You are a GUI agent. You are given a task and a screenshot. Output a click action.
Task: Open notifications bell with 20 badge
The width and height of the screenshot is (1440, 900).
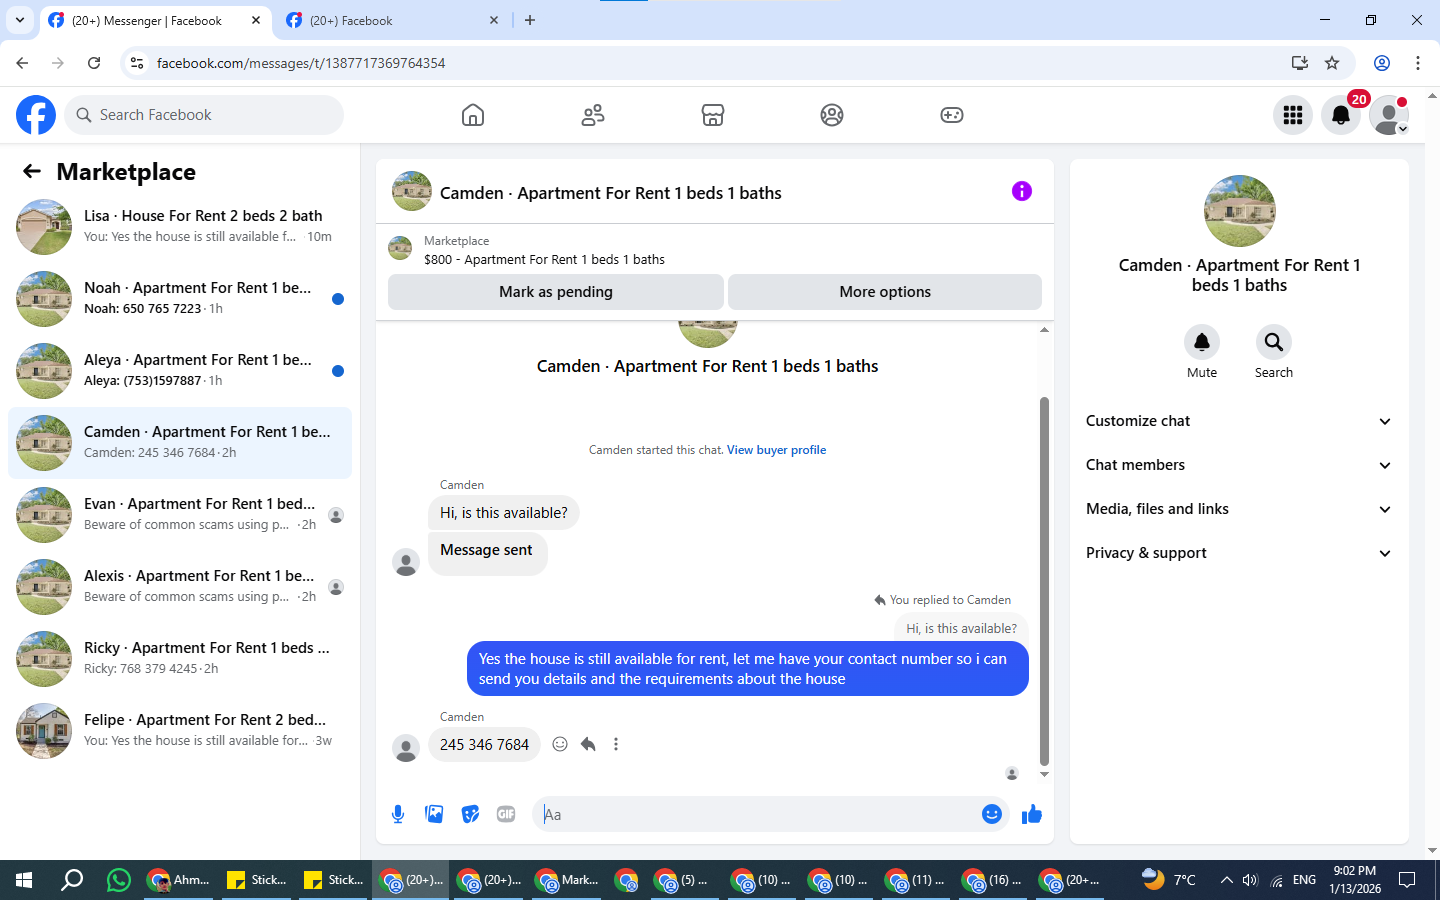pyautogui.click(x=1341, y=115)
